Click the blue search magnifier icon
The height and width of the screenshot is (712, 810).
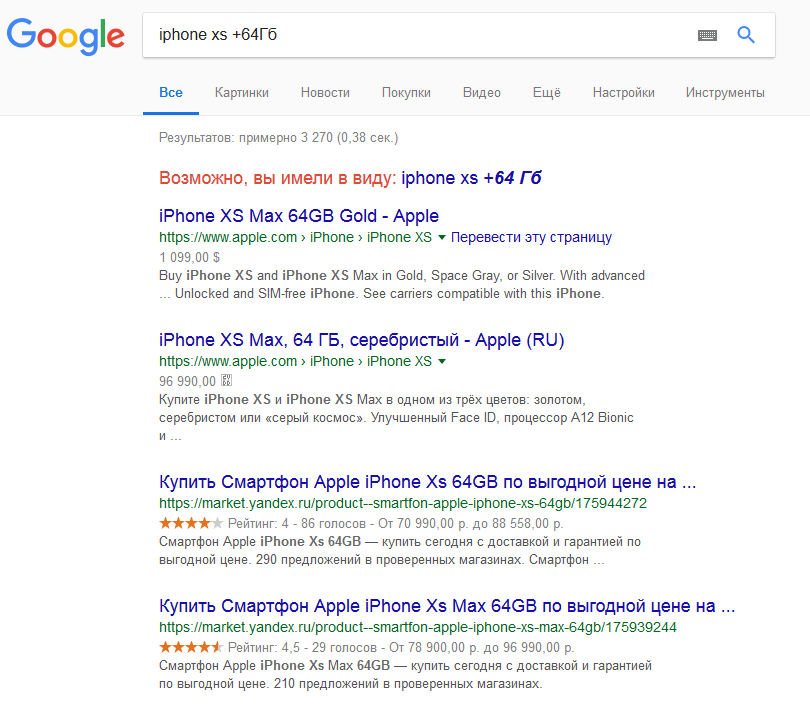(745, 35)
